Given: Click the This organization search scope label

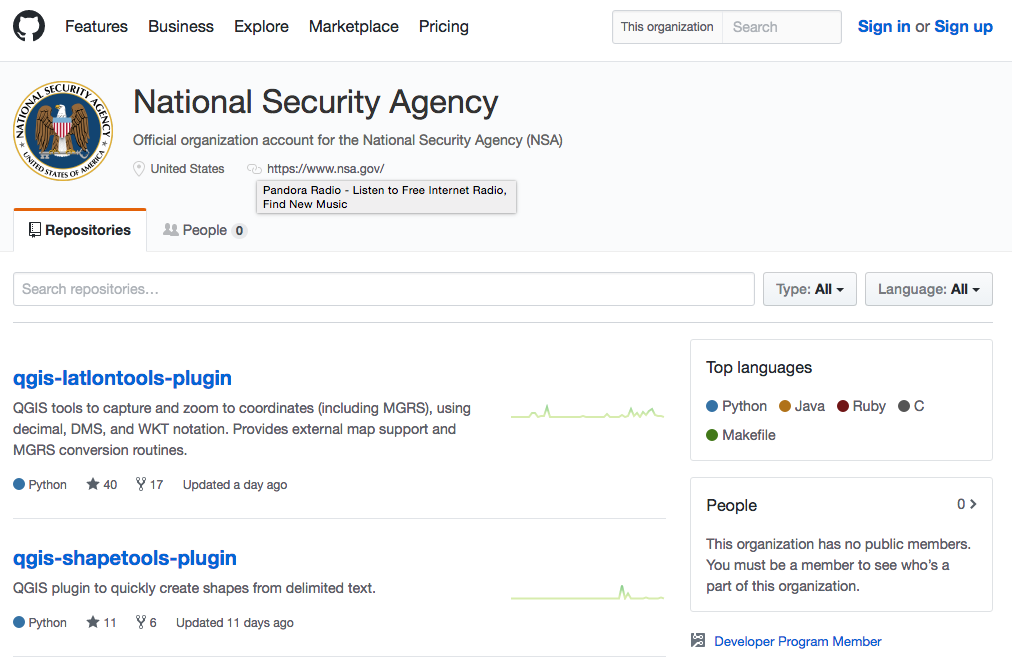Looking at the screenshot, I should 667,27.
